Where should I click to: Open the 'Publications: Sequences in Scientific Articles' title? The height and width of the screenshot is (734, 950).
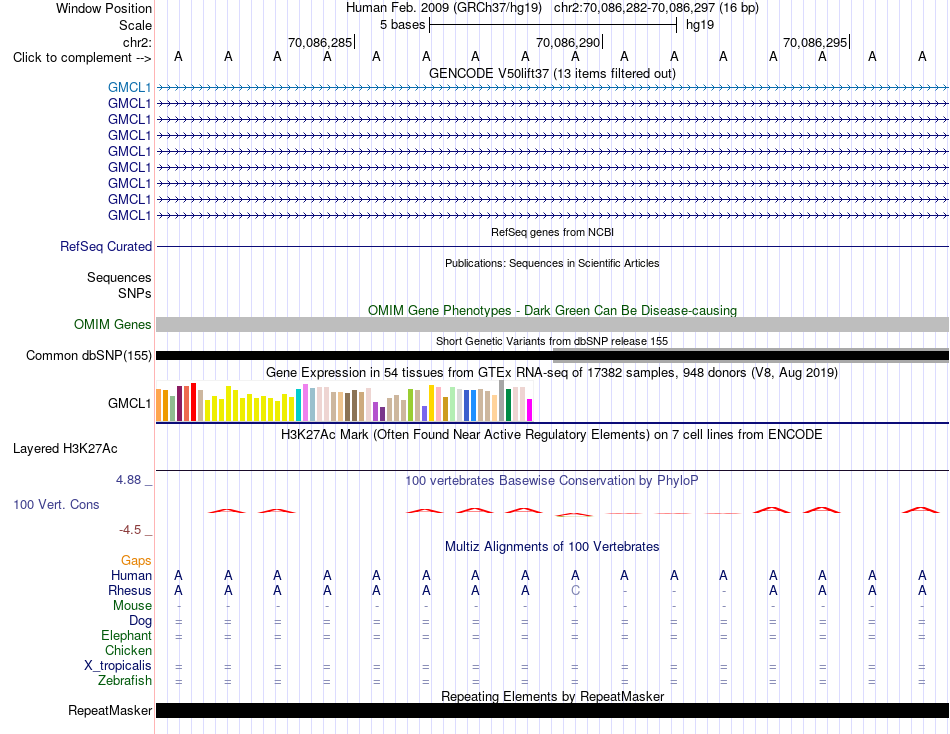[x=552, y=263]
